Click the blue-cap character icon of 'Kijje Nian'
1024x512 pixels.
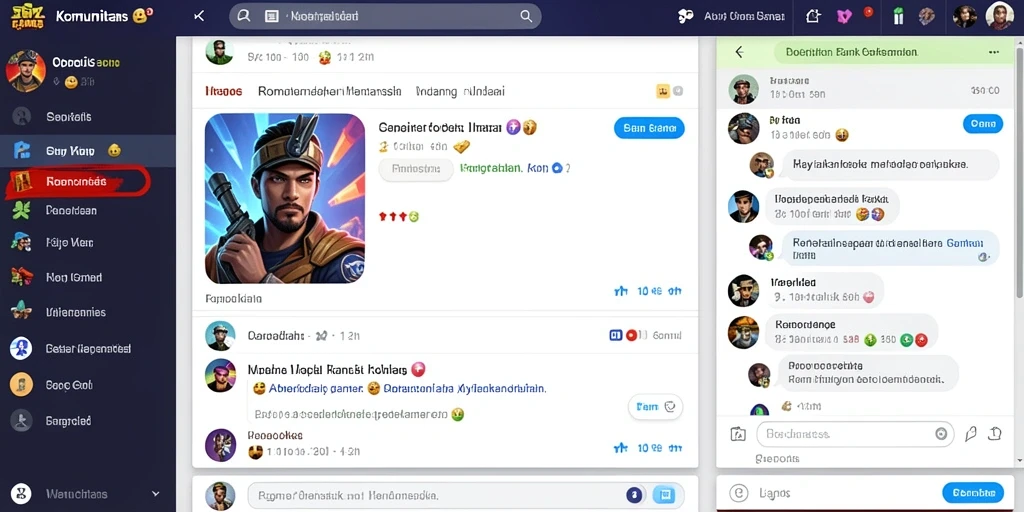click(x=22, y=242)
